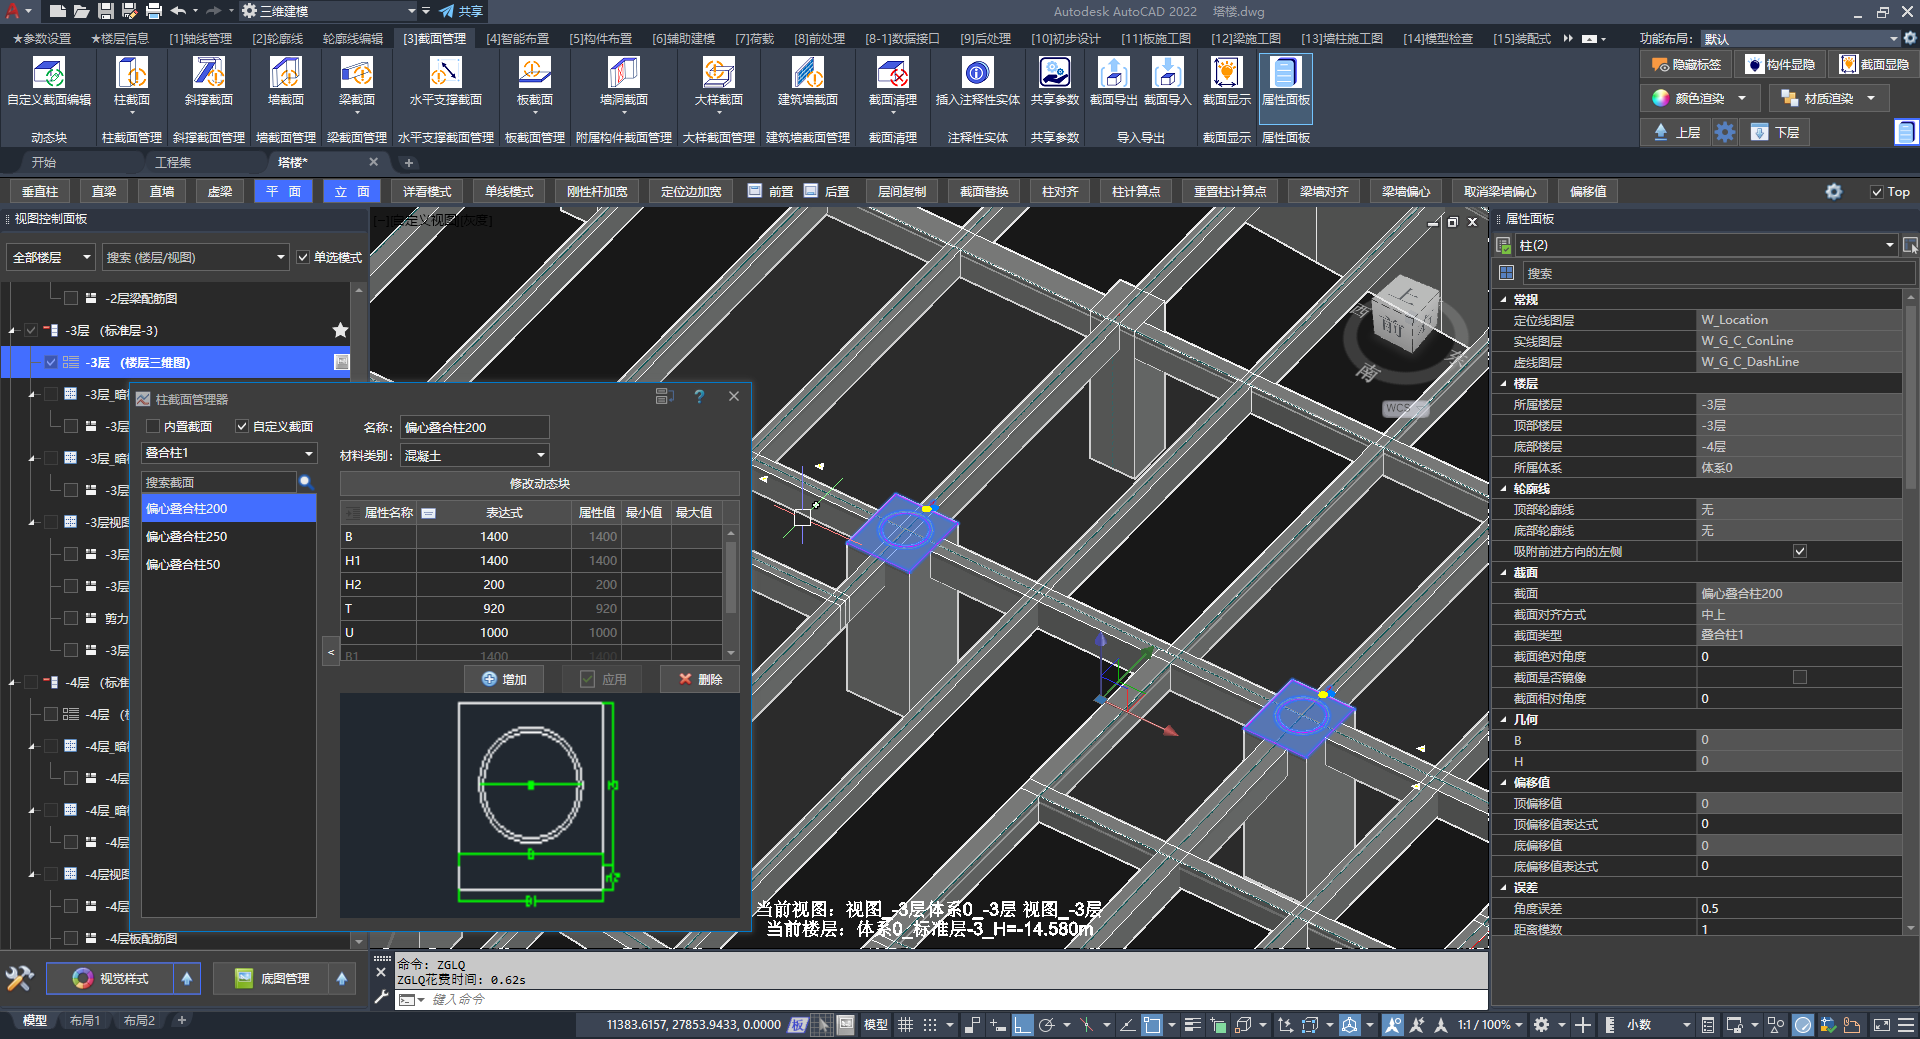Viewport: 1920px width, 1039px height.
Task: Open the 颜色渲染 color render control
Action: coord(1698,98)
